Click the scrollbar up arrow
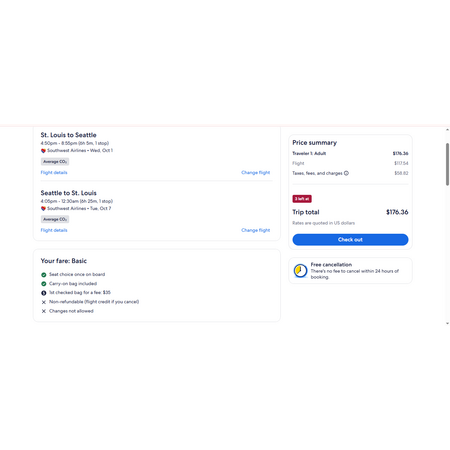Image resolution: width=450 pixels, height=450 pixels. [447, 130]
